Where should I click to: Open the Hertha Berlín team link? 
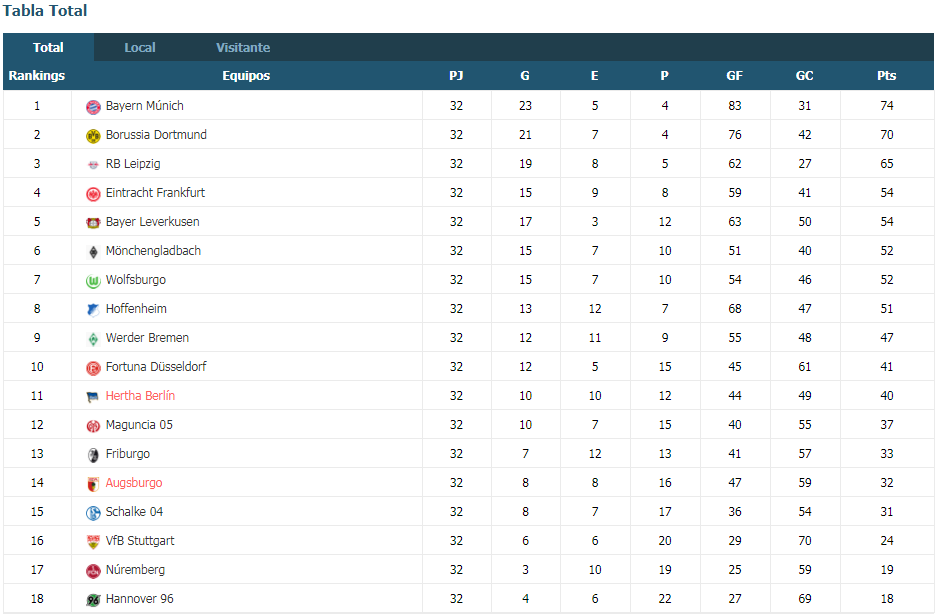coord(140,396)
